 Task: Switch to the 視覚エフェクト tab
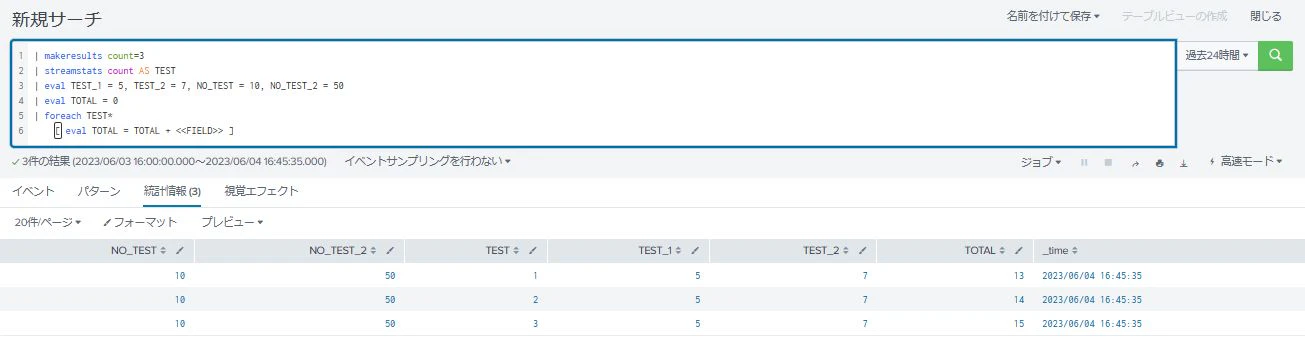point(261,191)
